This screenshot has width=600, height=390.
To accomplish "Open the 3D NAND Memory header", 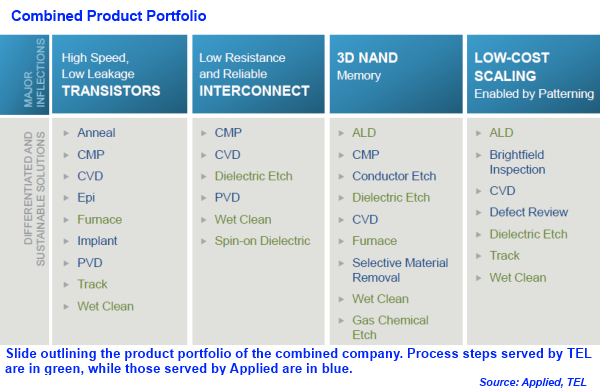I will (x=396, y=74).
